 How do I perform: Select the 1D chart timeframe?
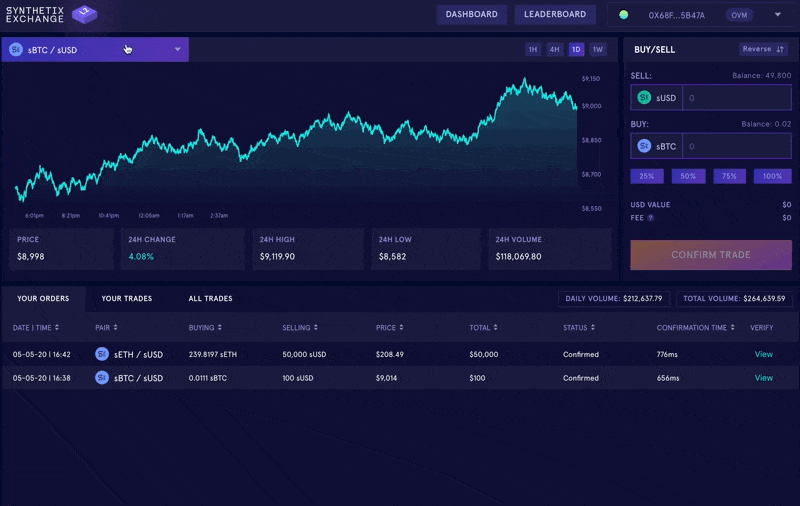pos(576,49)
